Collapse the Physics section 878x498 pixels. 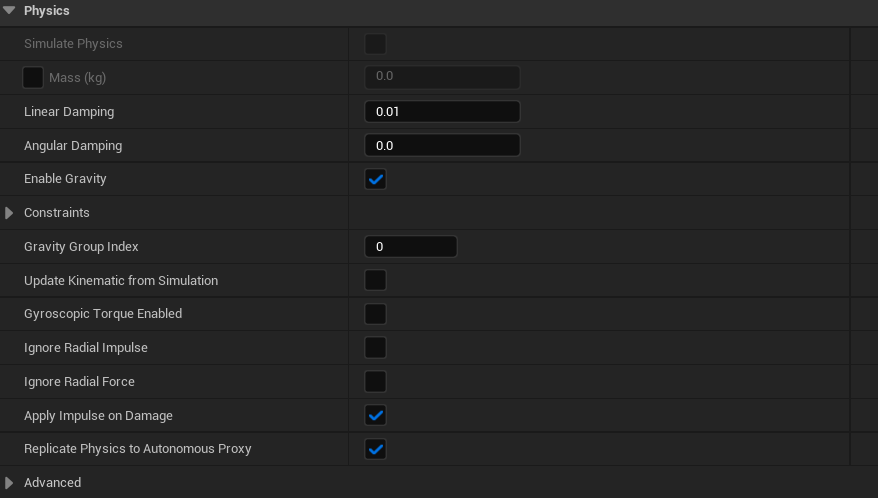pos(9,11)
